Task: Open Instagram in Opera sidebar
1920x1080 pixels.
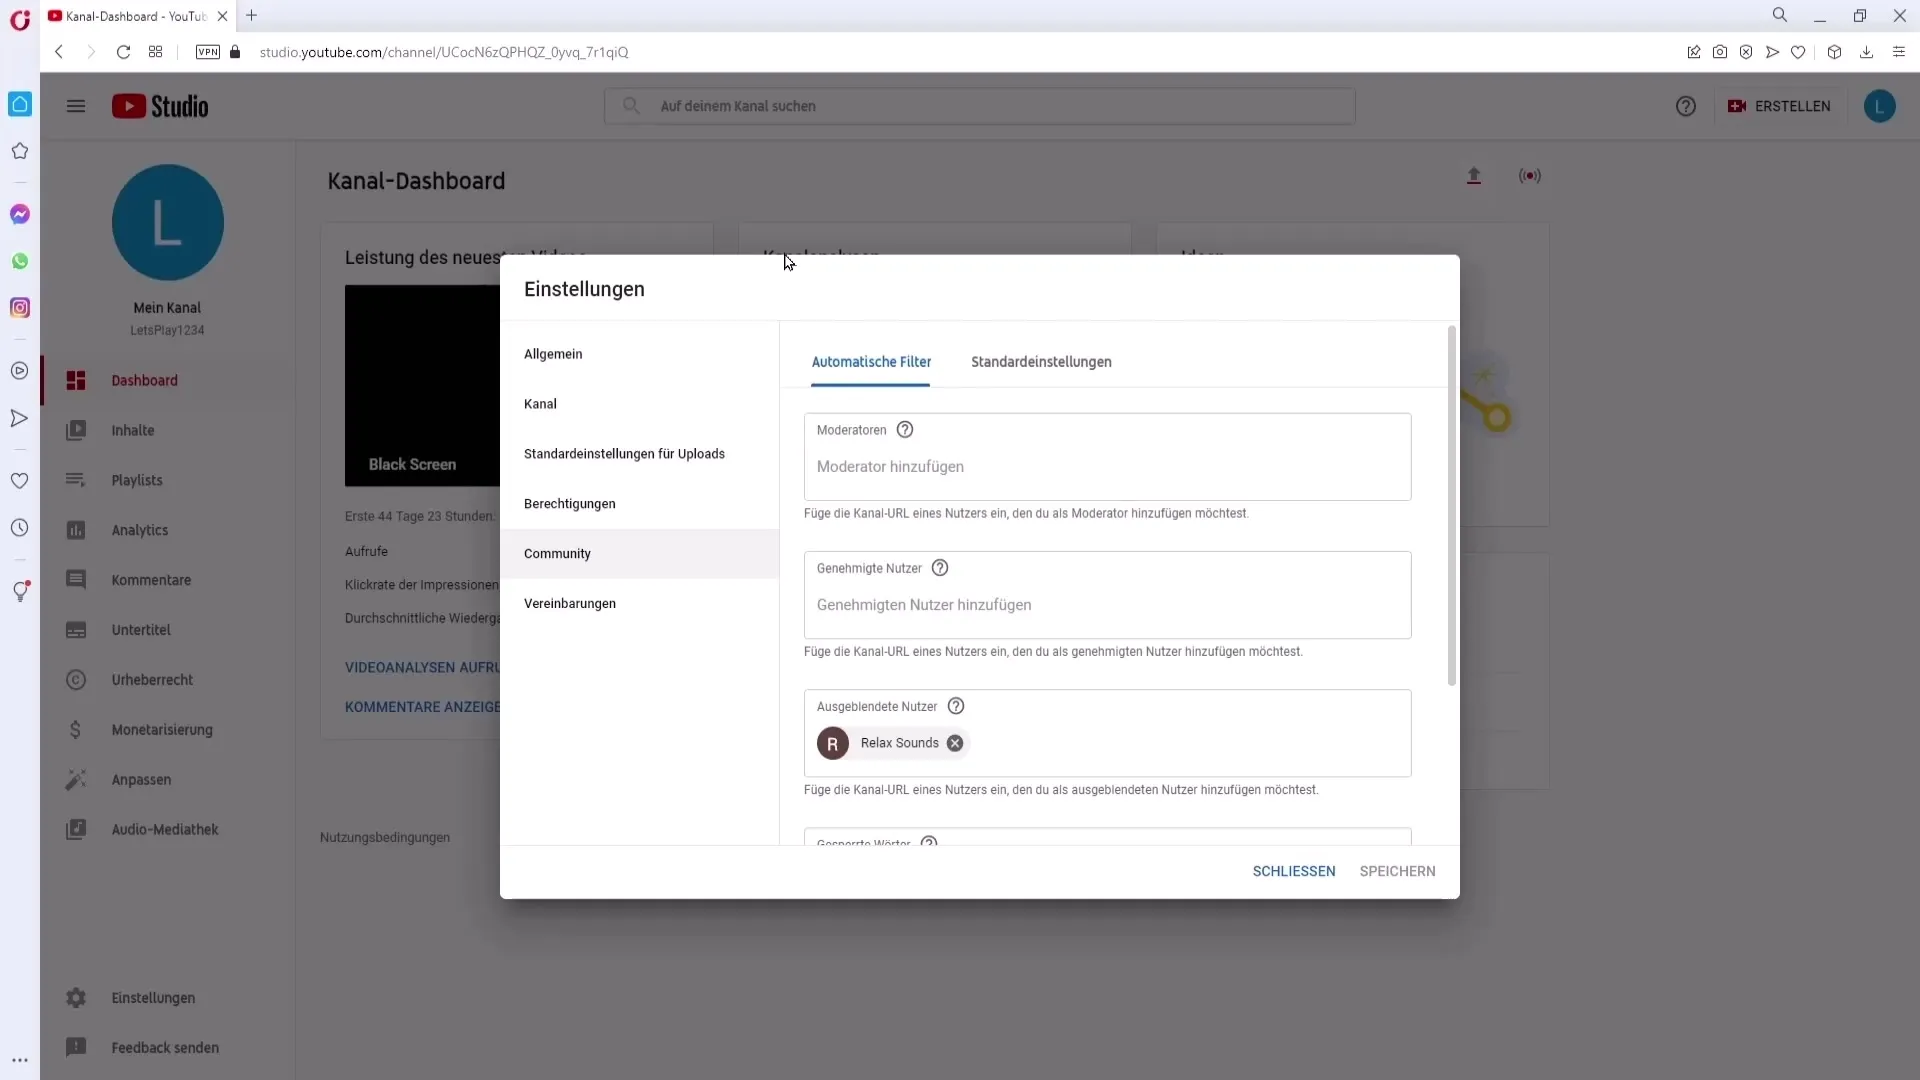Action: click(x=20, y=308)
